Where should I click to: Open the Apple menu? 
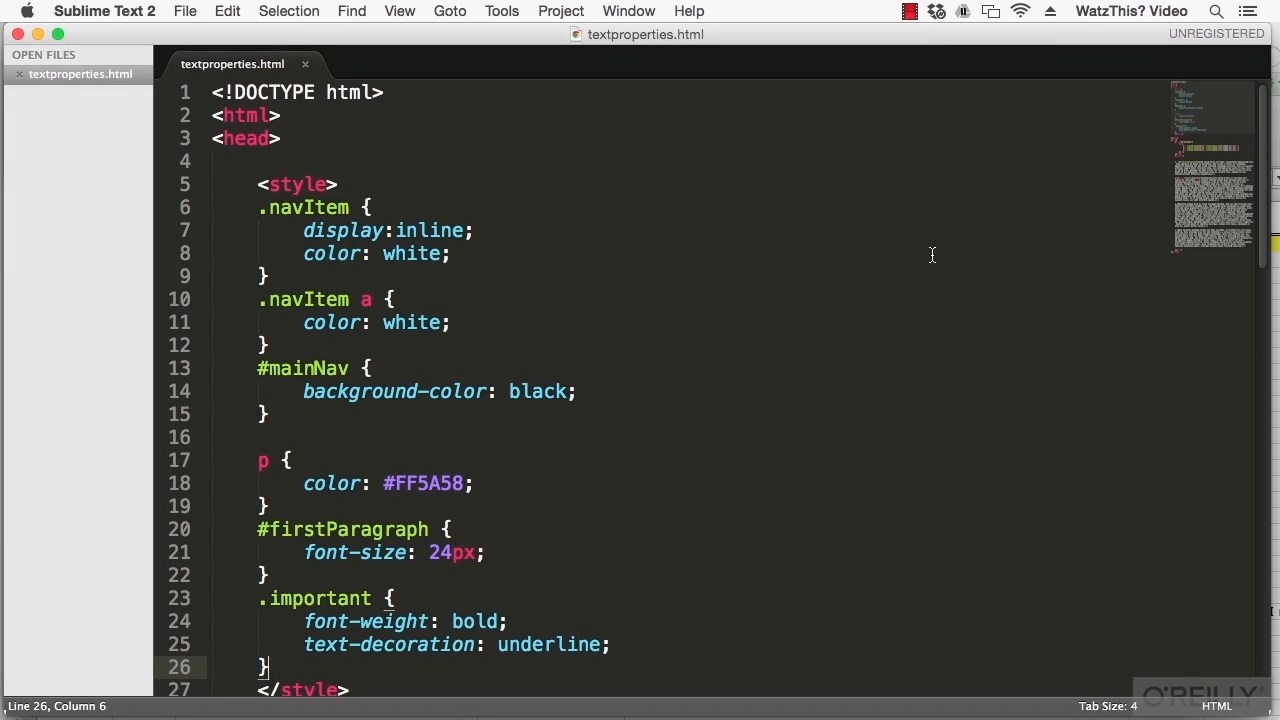tap(27, 11)
